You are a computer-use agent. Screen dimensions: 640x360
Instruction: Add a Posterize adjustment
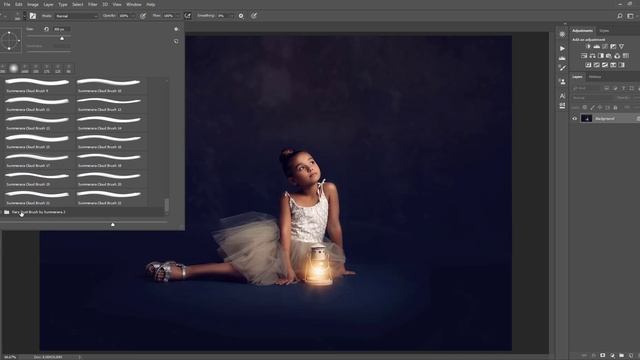[x=596, y=65]
